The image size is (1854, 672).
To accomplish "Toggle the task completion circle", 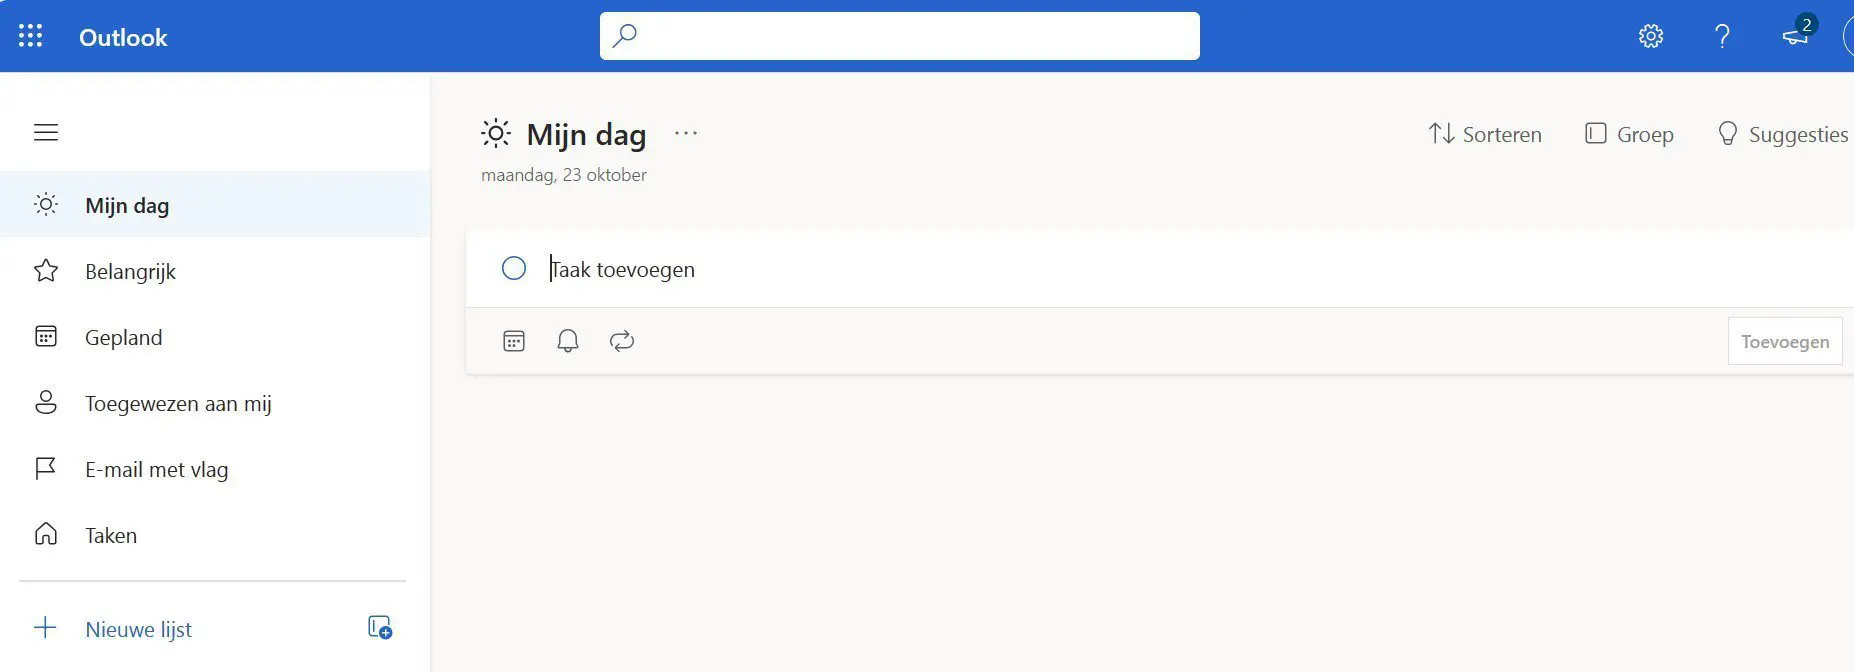I will [514, 268].
